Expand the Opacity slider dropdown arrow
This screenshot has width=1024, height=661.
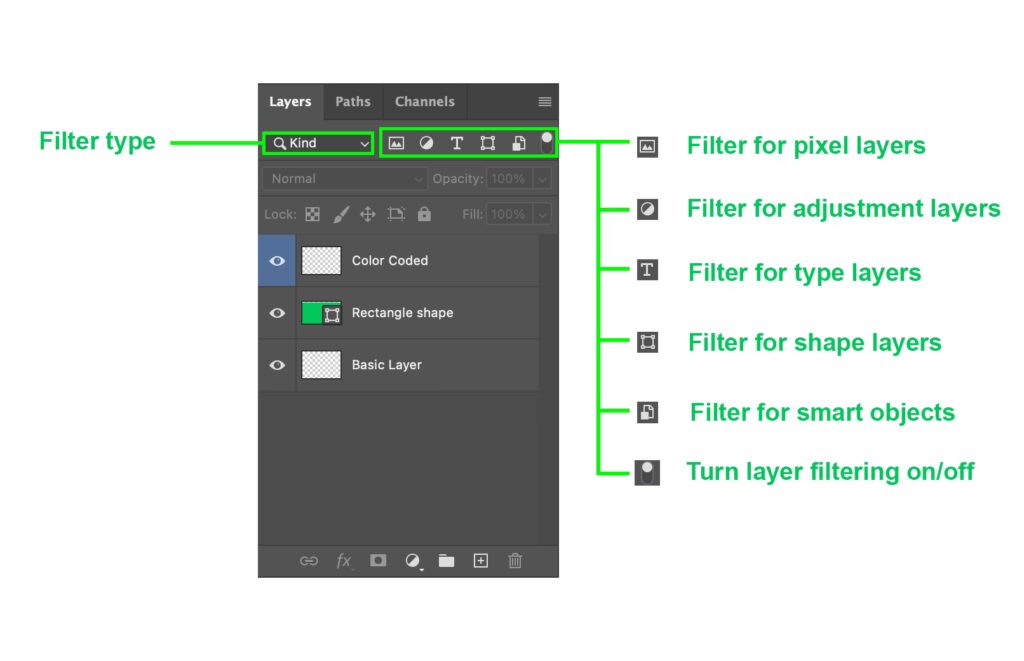[x=541, y=179]
